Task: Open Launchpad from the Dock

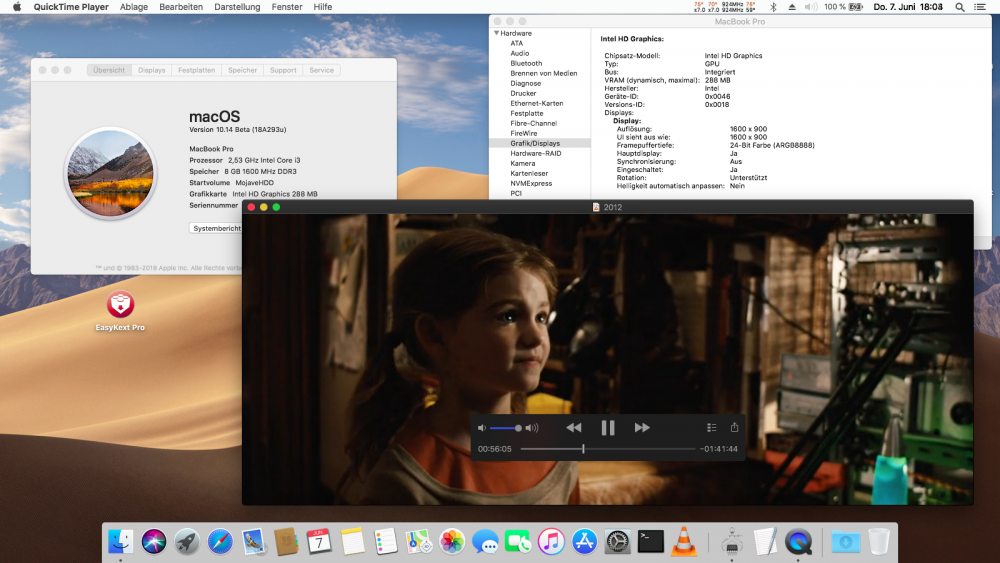Action: pos(187,542)
